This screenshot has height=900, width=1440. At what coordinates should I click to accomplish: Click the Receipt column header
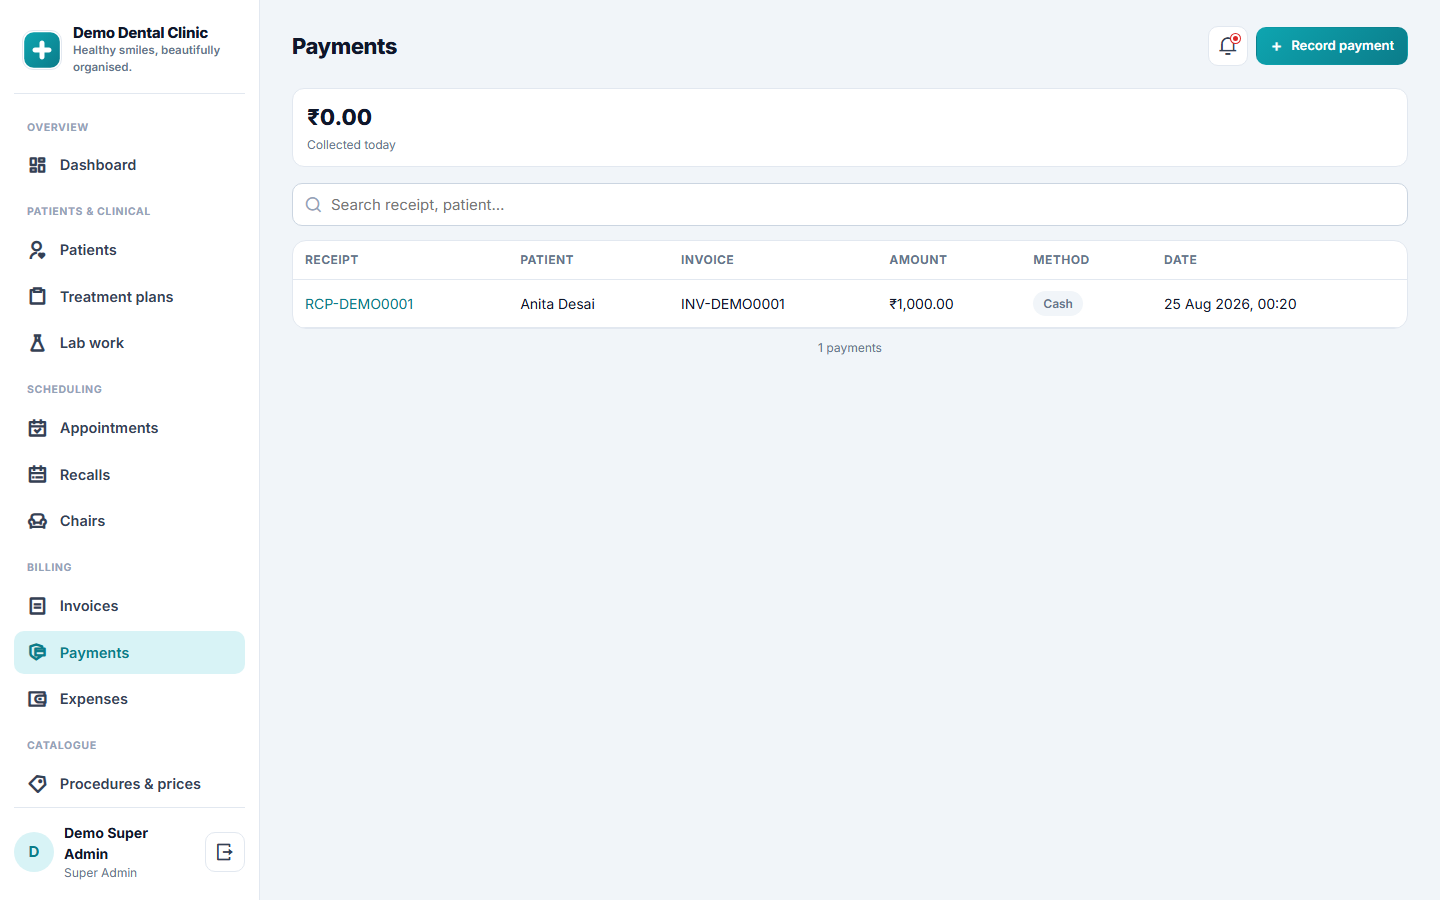click(331, 260)
